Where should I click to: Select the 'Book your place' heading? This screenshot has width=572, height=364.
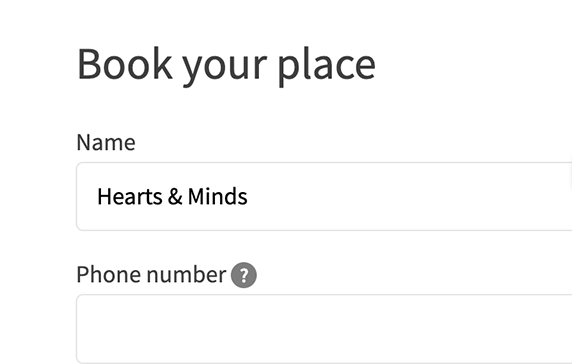pyautogui.click(x=226, y=66)
